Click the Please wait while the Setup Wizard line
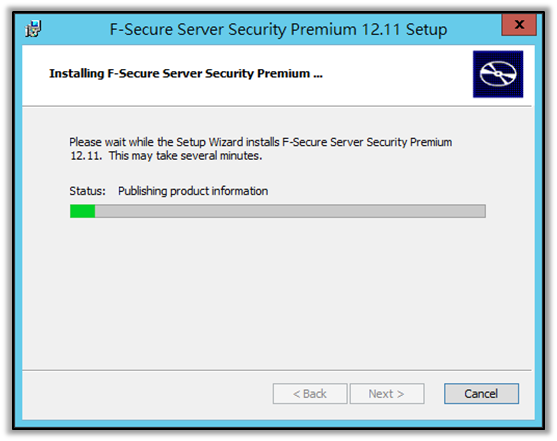Screen dimensions: 557x441 click(x=260, y=142)
